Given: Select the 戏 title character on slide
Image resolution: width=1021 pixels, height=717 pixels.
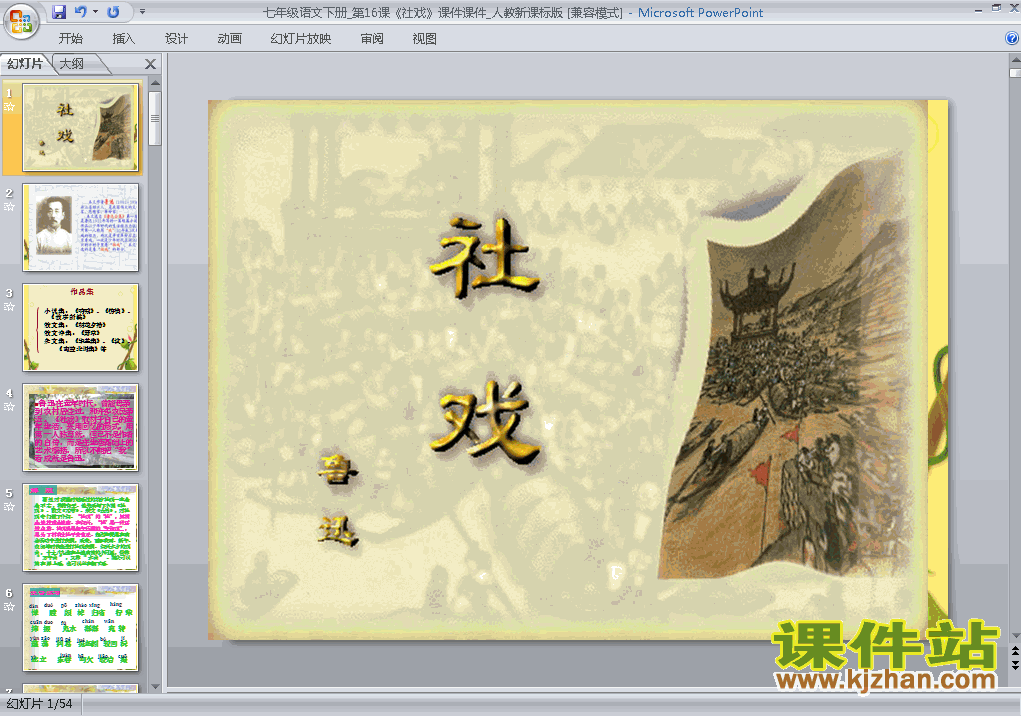Looking at the screenshot, I should 486,423.
